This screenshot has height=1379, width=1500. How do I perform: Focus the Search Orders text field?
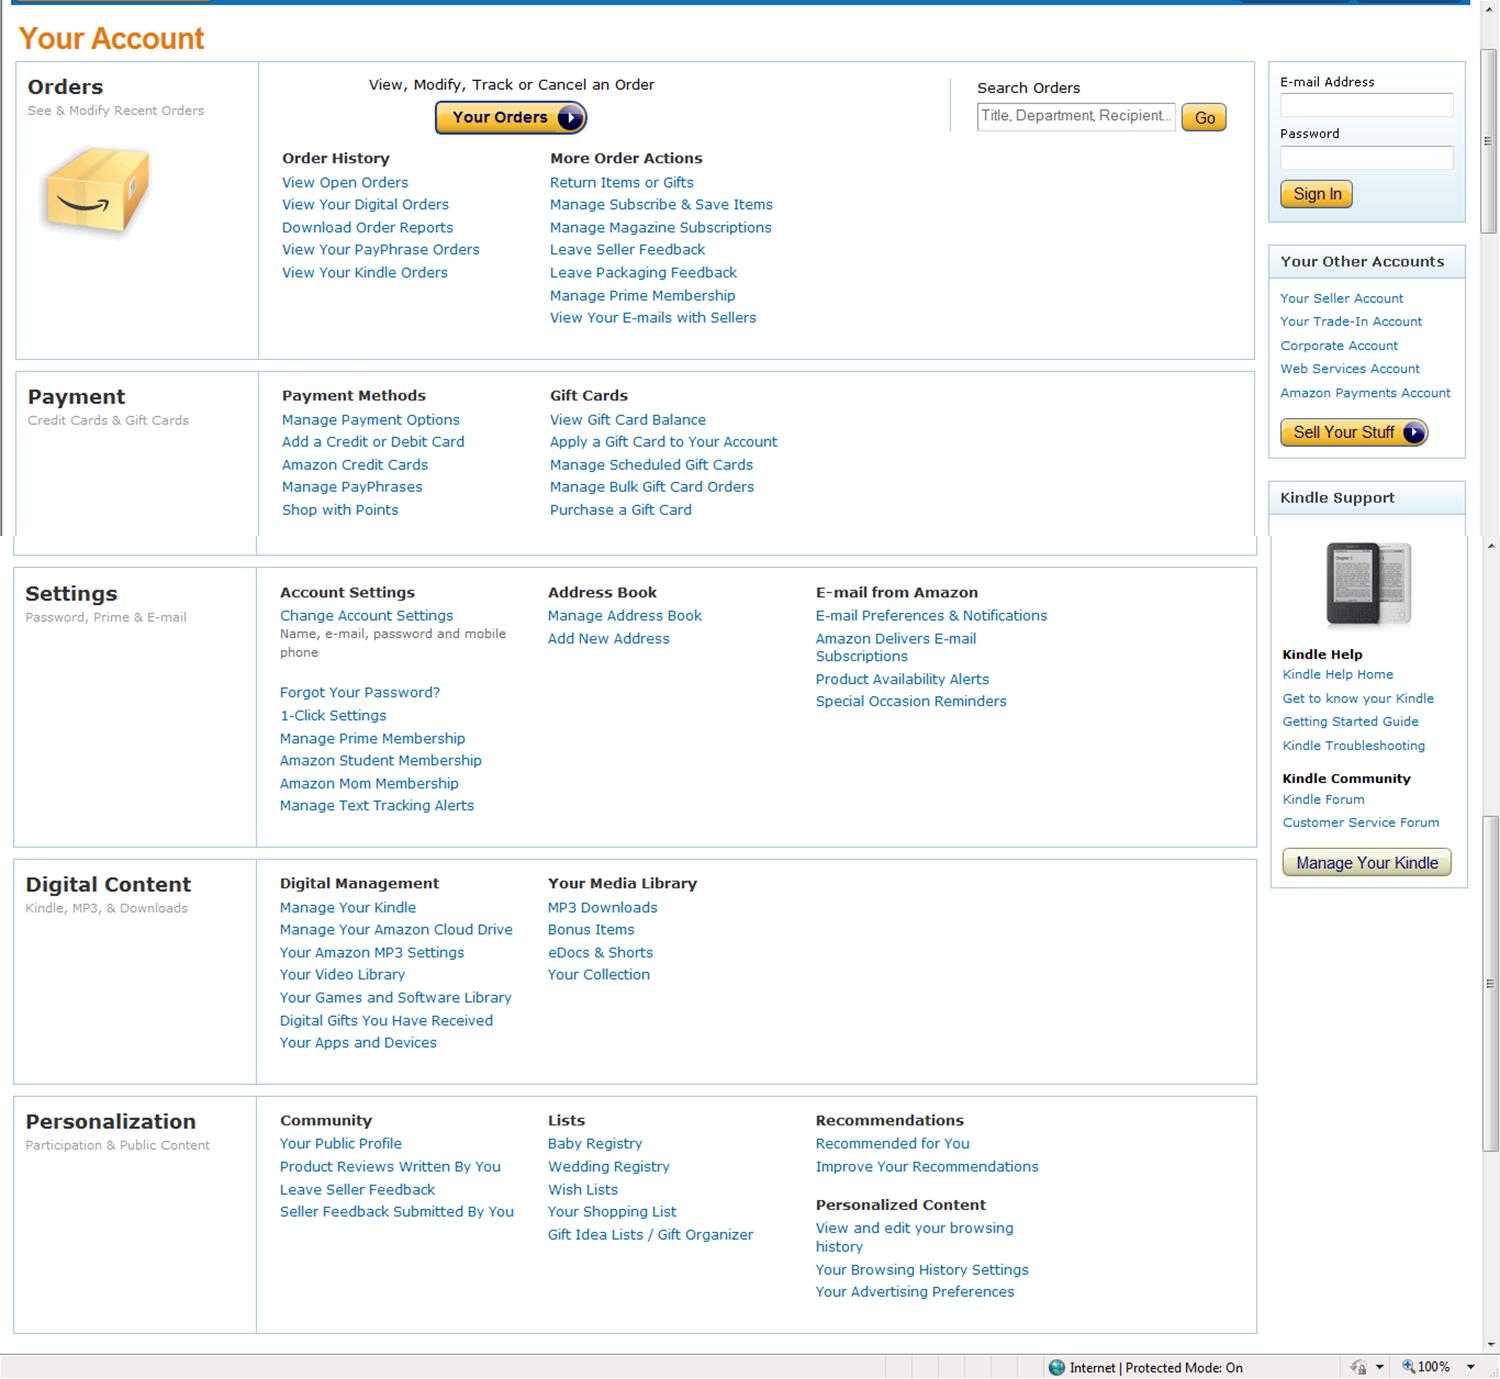1075,116
